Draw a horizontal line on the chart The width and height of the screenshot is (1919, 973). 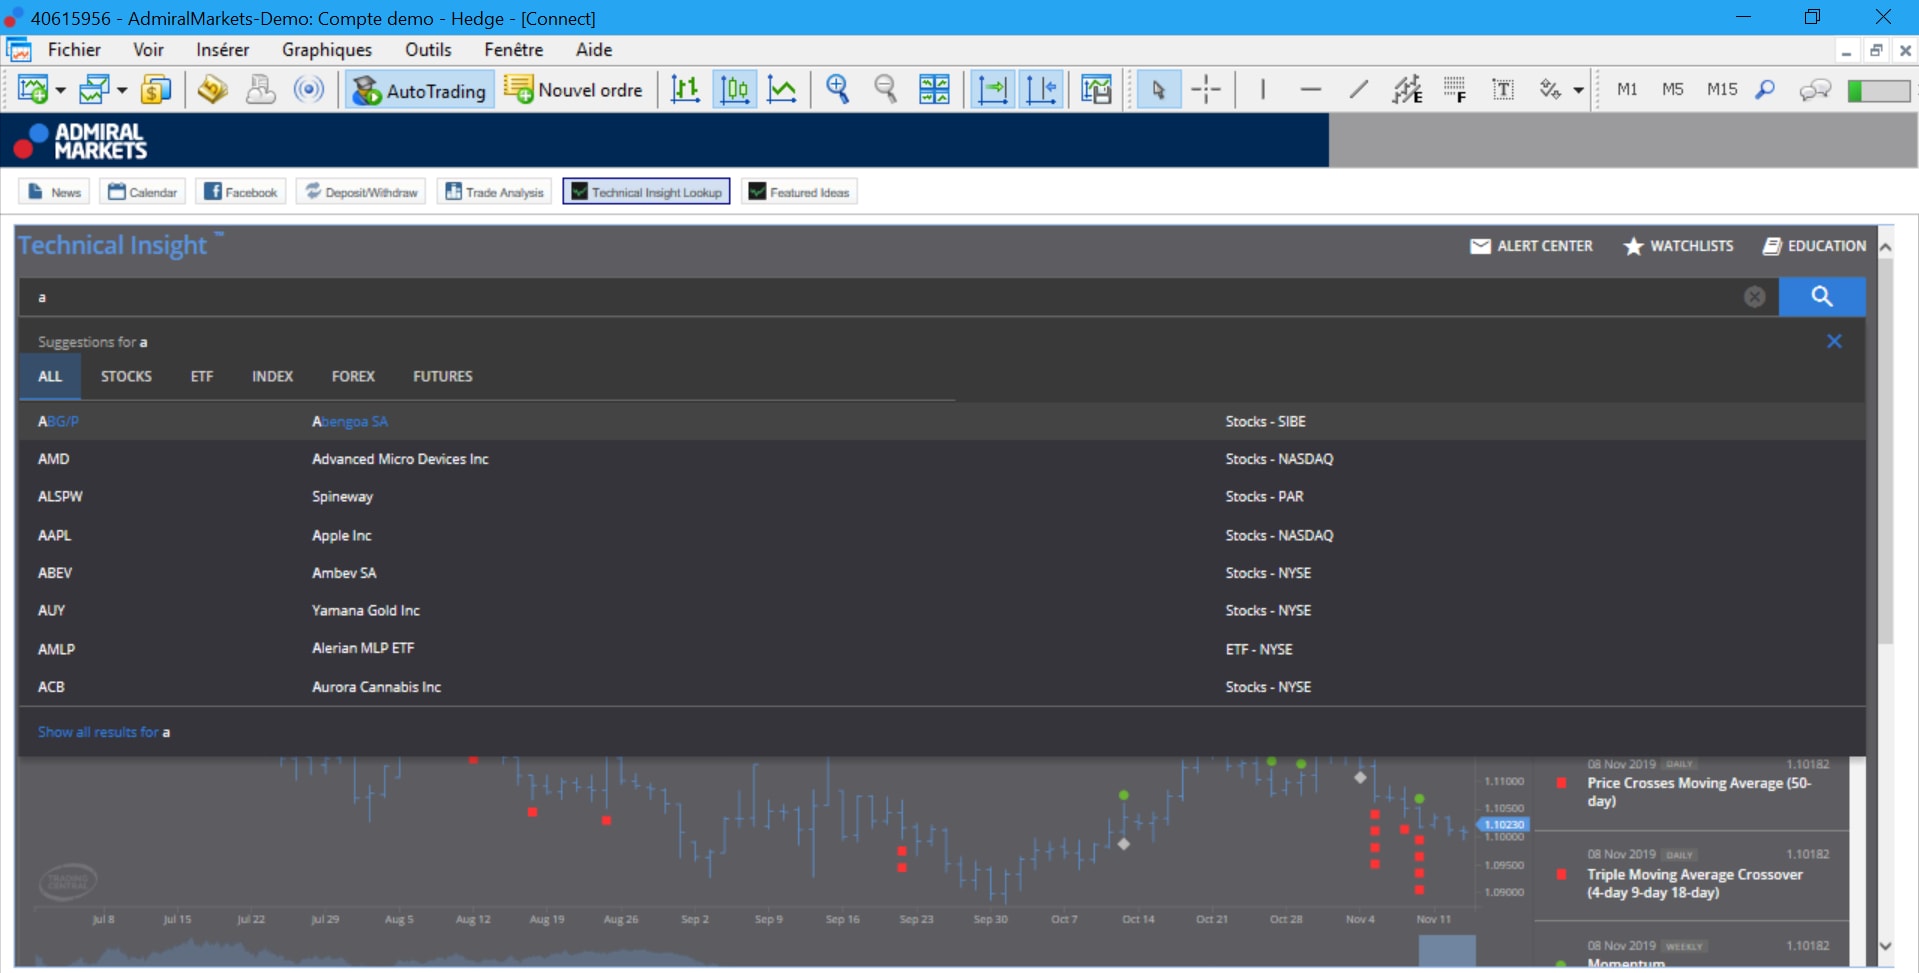[x=1310, y=89]
